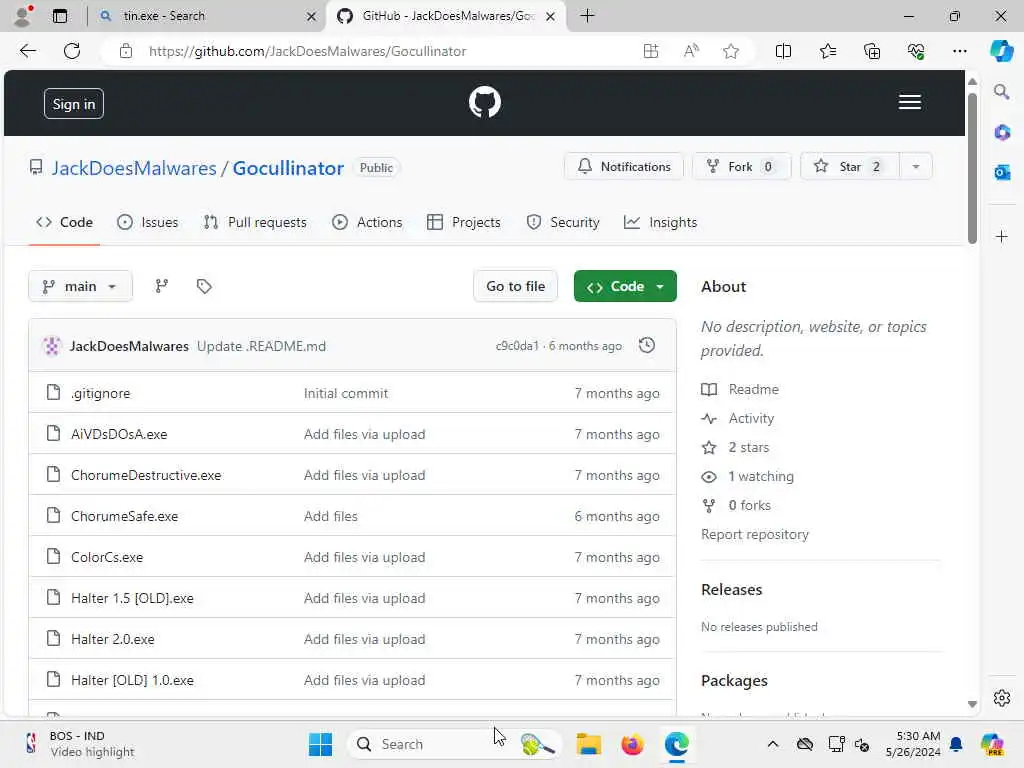View site information lock icon
This screenshot has width=1024, height=768.
(126, 51)
